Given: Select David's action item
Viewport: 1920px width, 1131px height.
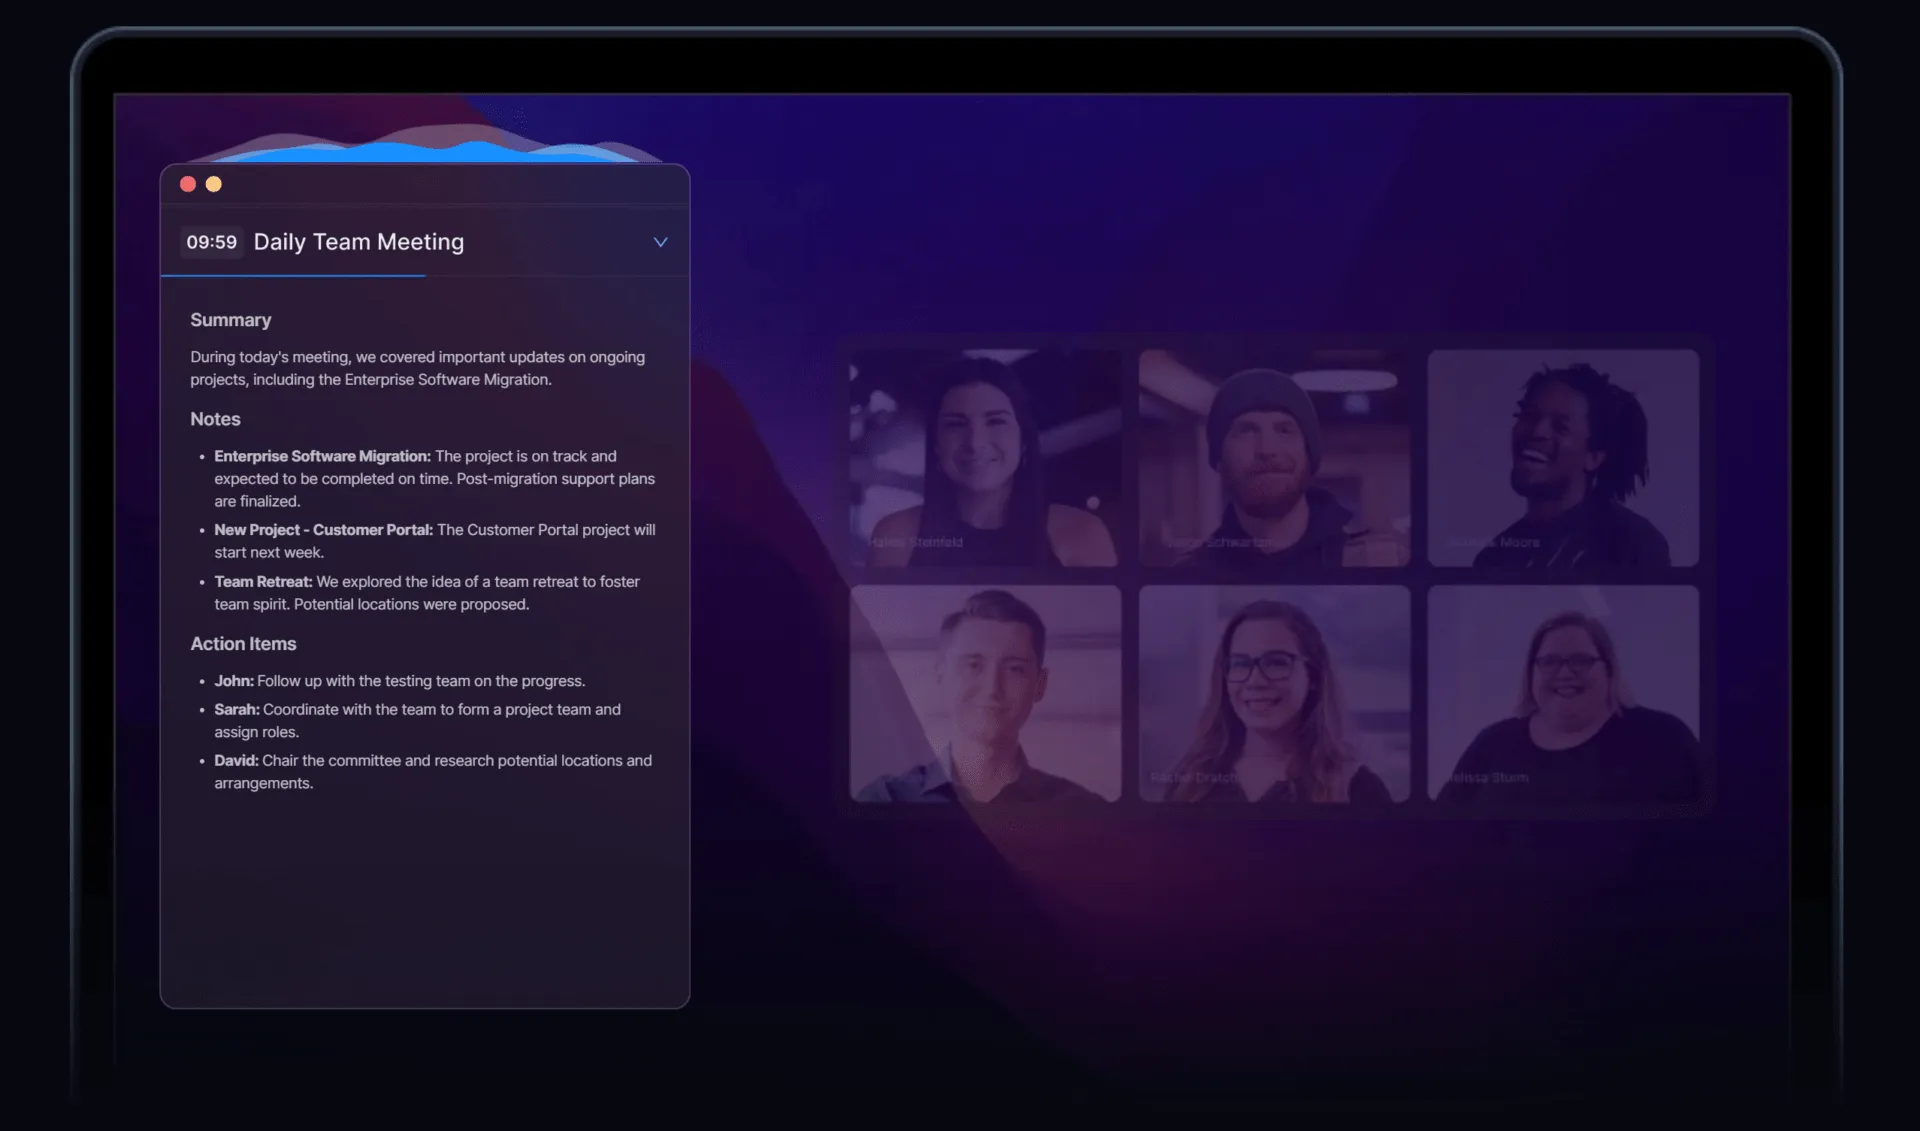Looking at the screenshot, I should pos(432,772).
